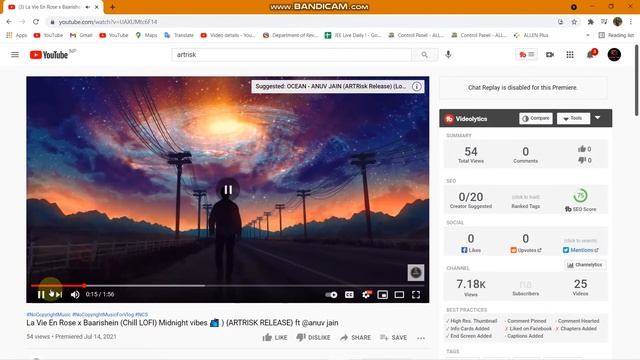Start voice search with the microphone
The image size is (640, 360).
(x=448, y=54)
